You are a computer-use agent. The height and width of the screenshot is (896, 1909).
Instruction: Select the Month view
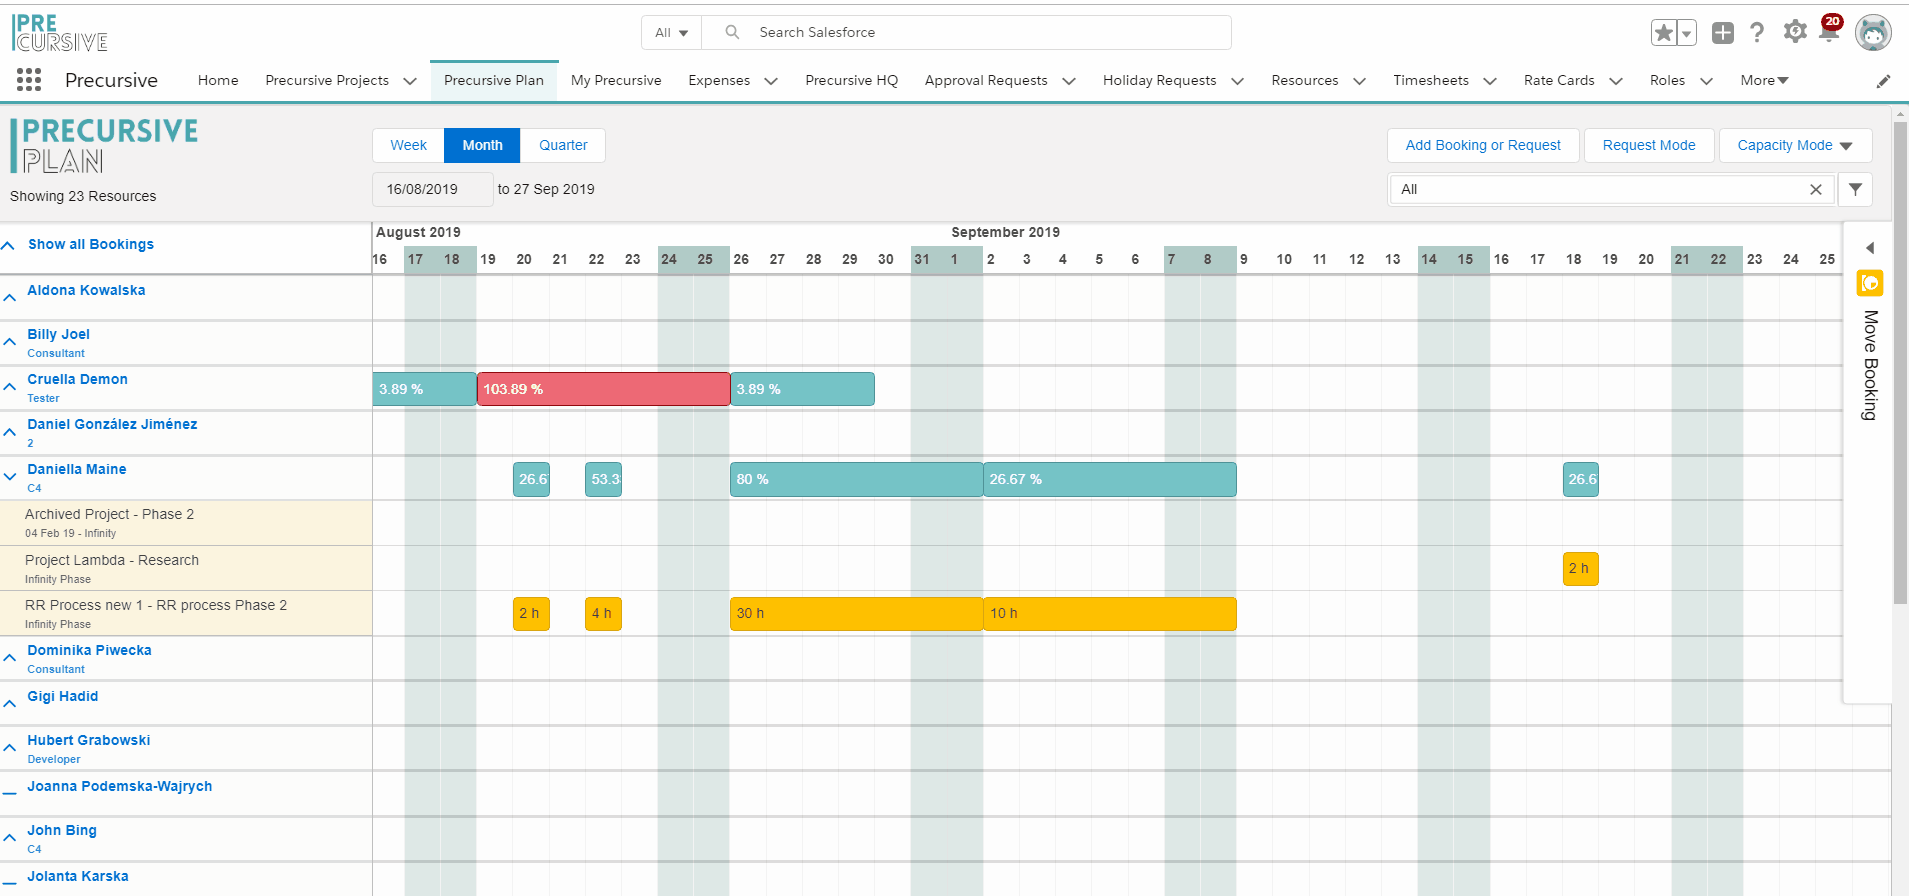[482, 145]
